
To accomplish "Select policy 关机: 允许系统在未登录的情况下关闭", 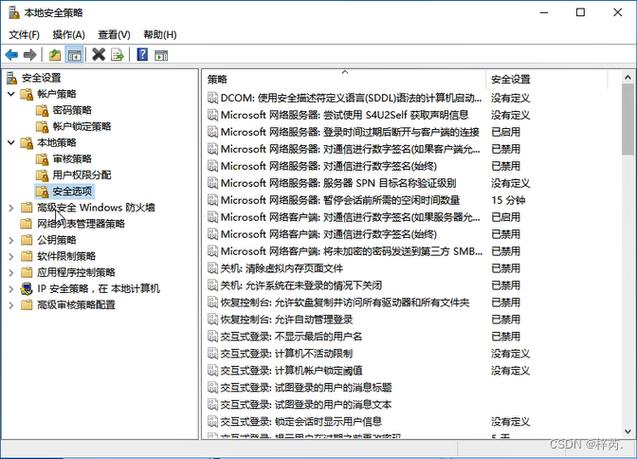I will (x=301, y=285).
